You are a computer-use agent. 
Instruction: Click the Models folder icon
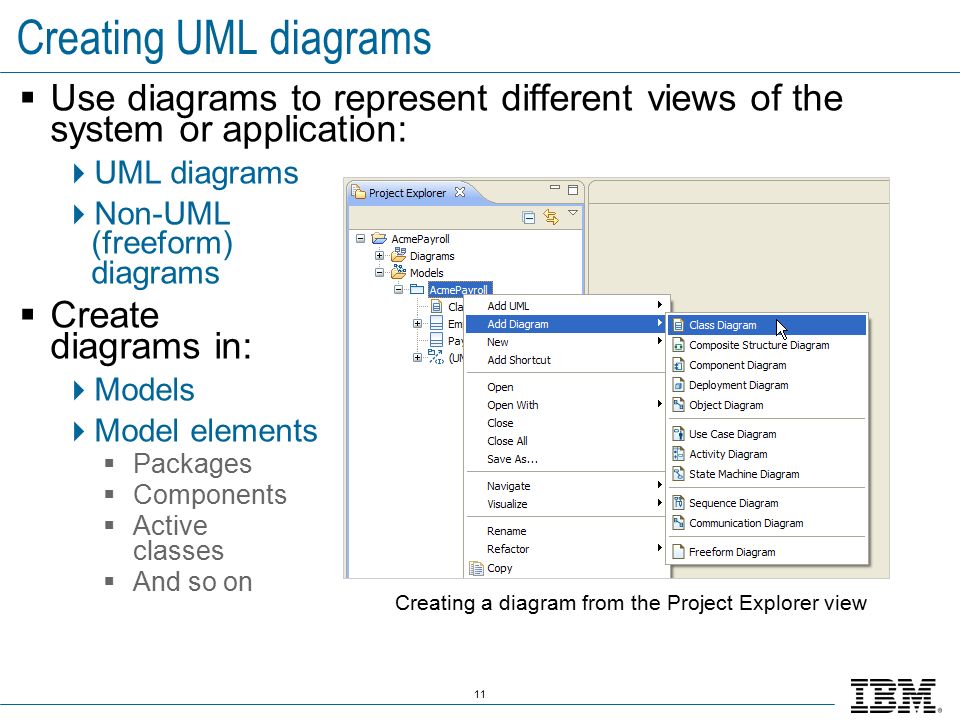pos(398,272)
